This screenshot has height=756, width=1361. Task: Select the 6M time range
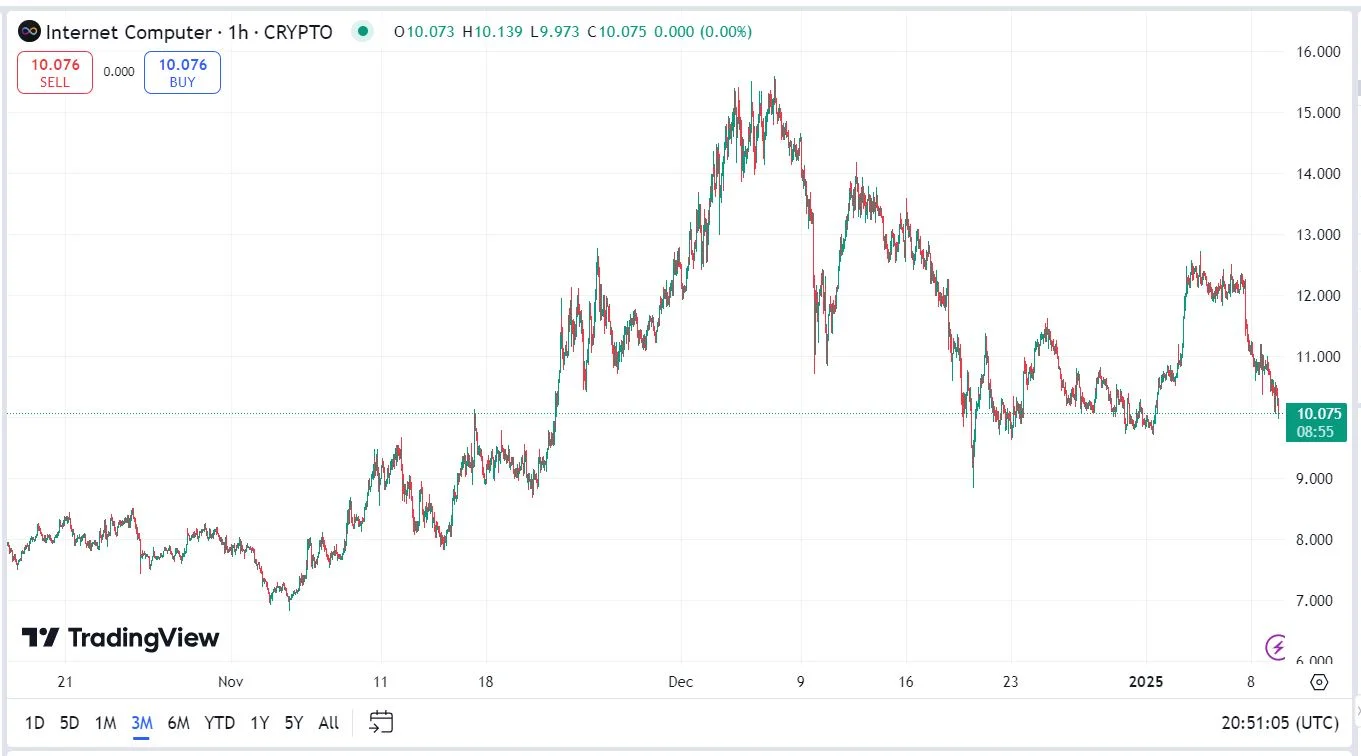coord(178,722)
